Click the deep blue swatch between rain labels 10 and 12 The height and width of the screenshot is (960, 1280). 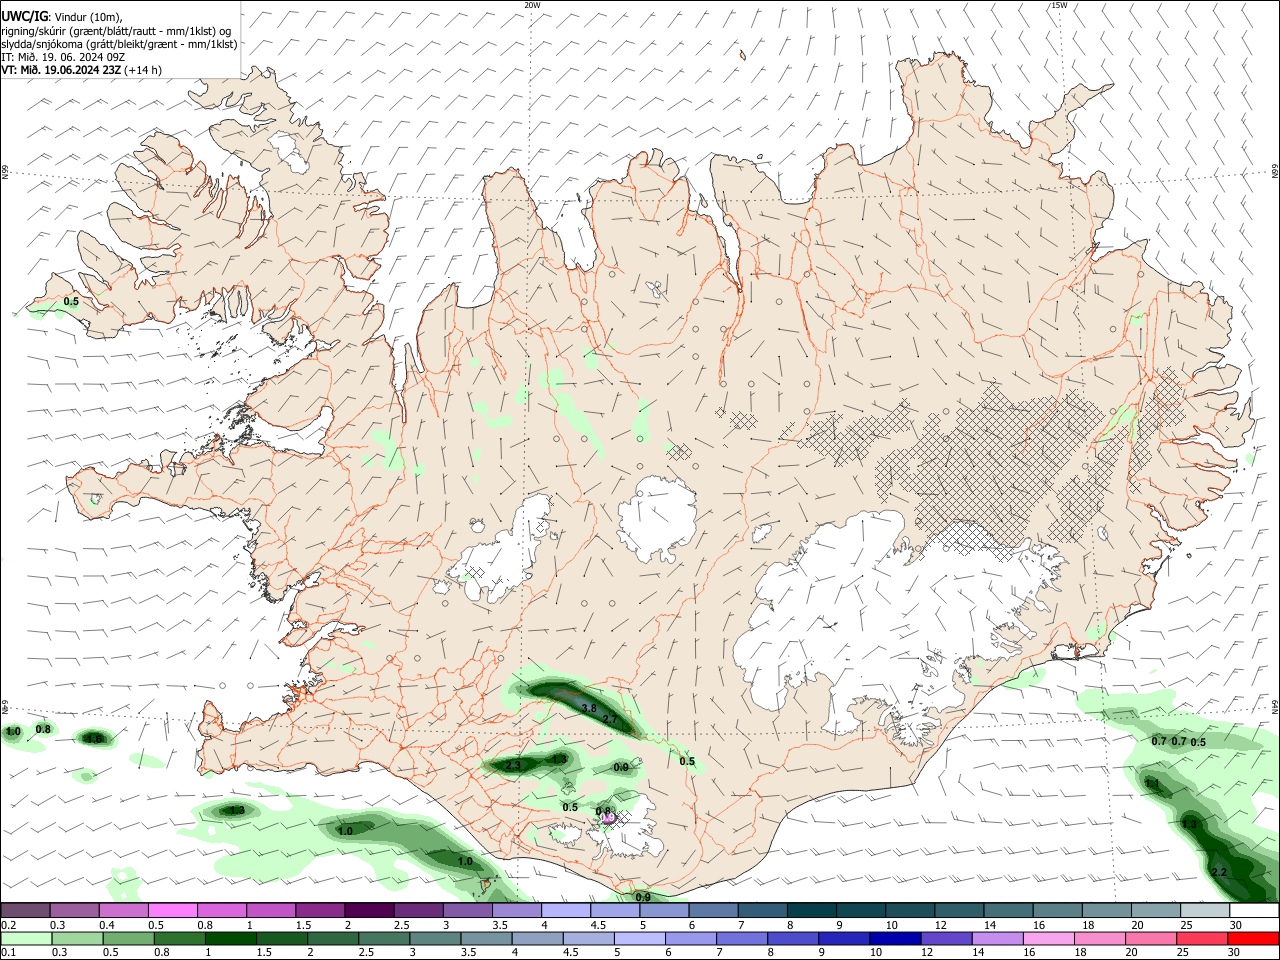[895, 938]
